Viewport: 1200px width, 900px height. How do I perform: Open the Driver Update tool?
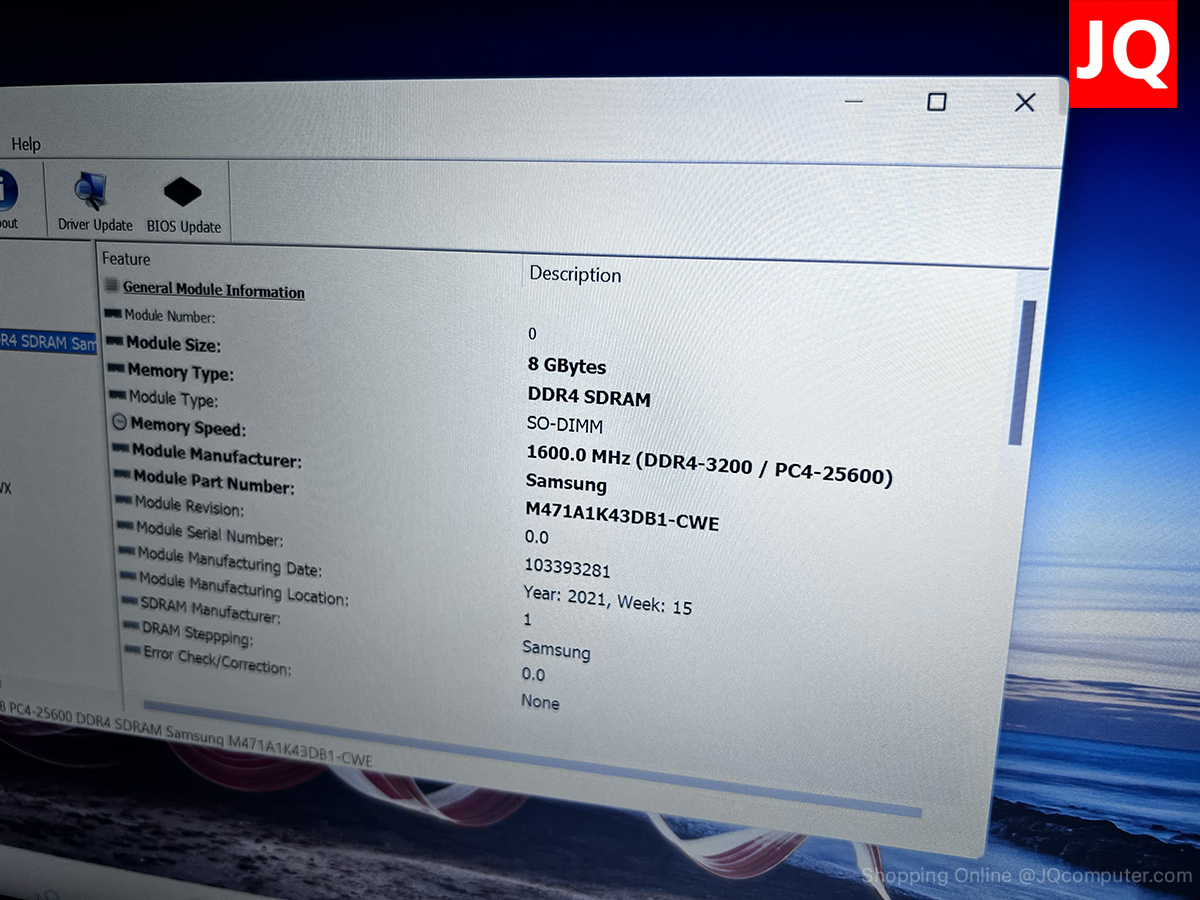(95, 201)
